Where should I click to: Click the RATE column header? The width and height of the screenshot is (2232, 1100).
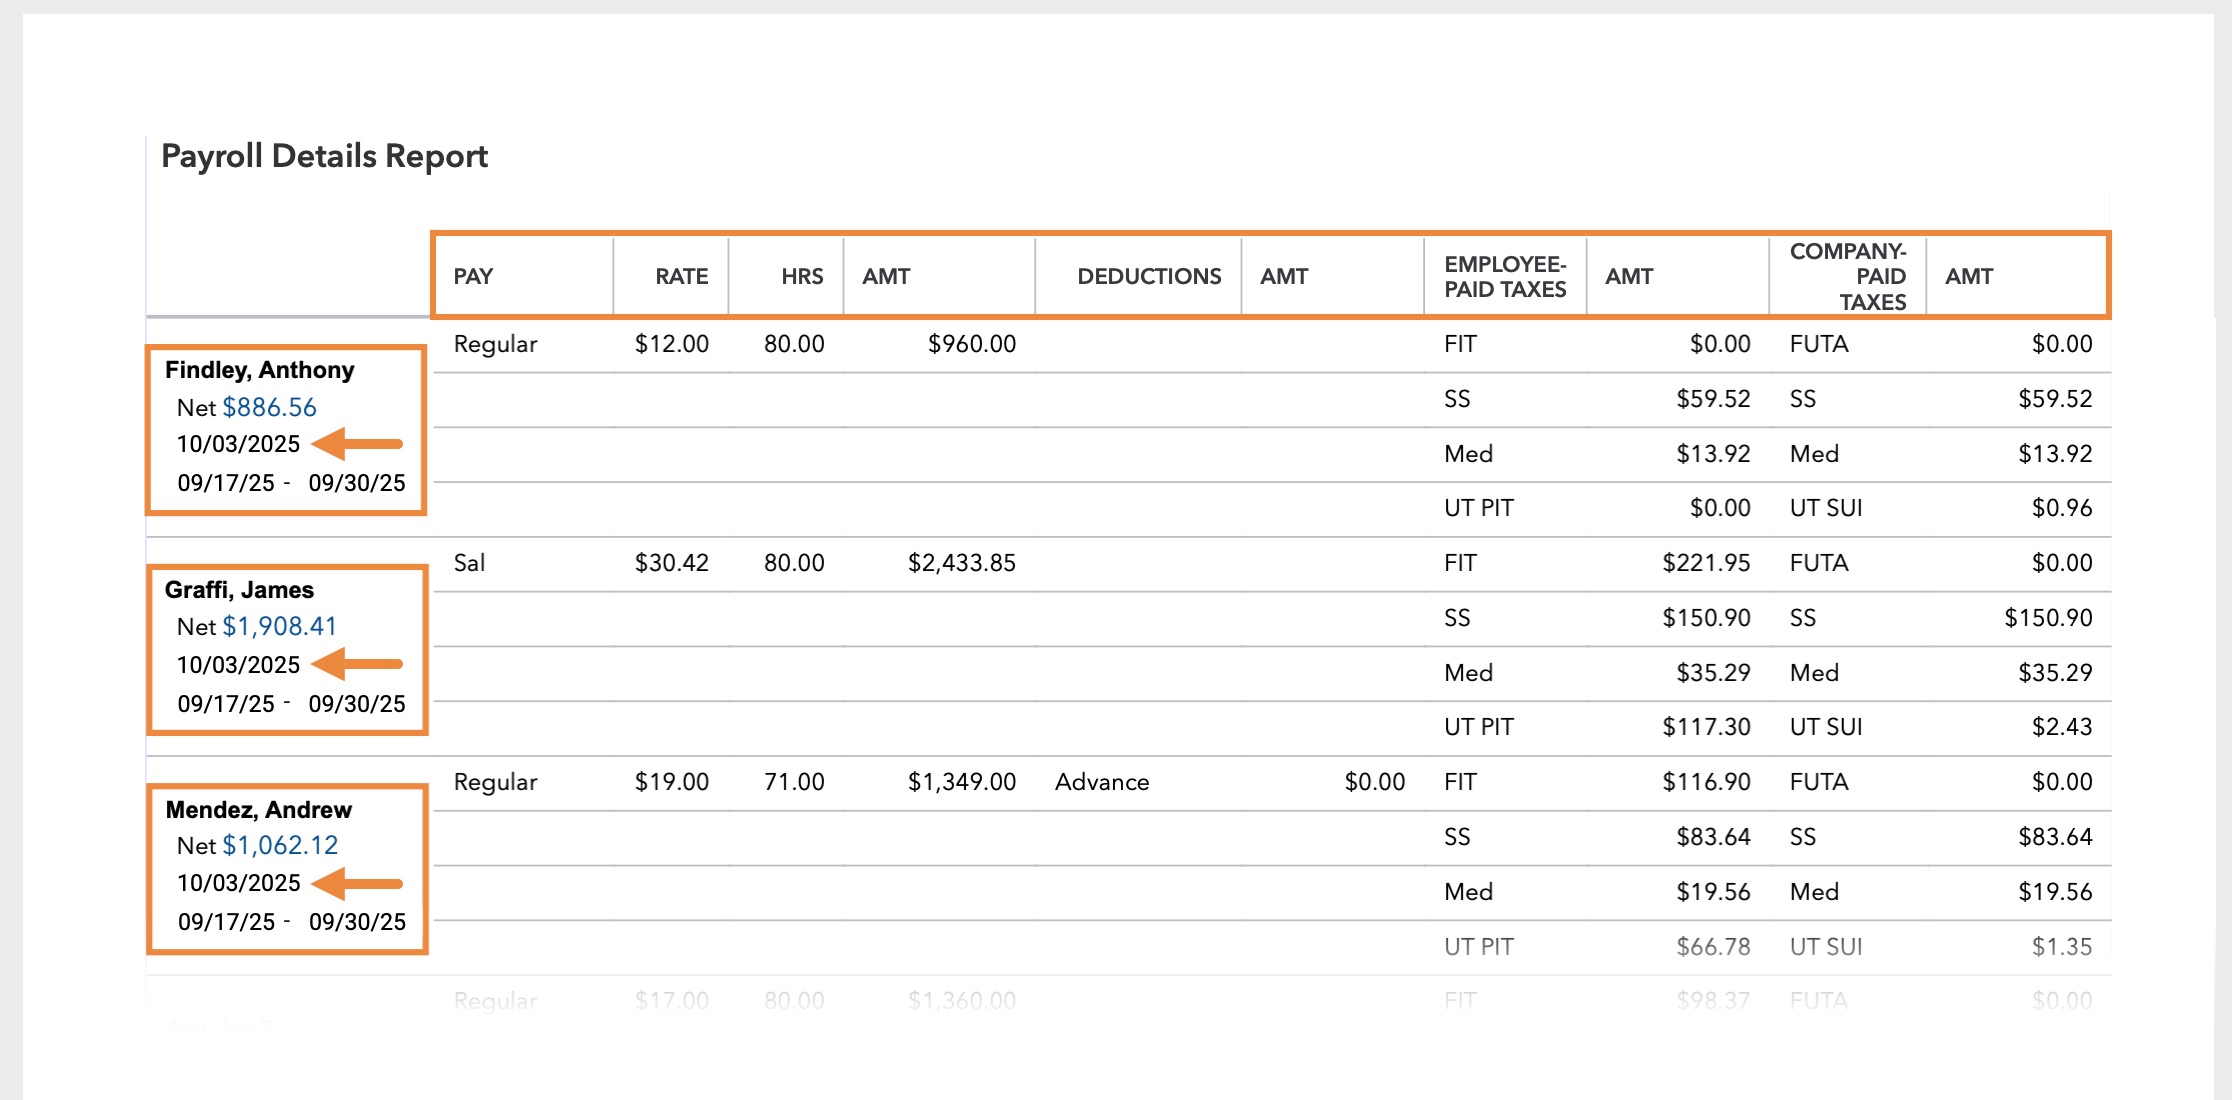pos(681,276)
